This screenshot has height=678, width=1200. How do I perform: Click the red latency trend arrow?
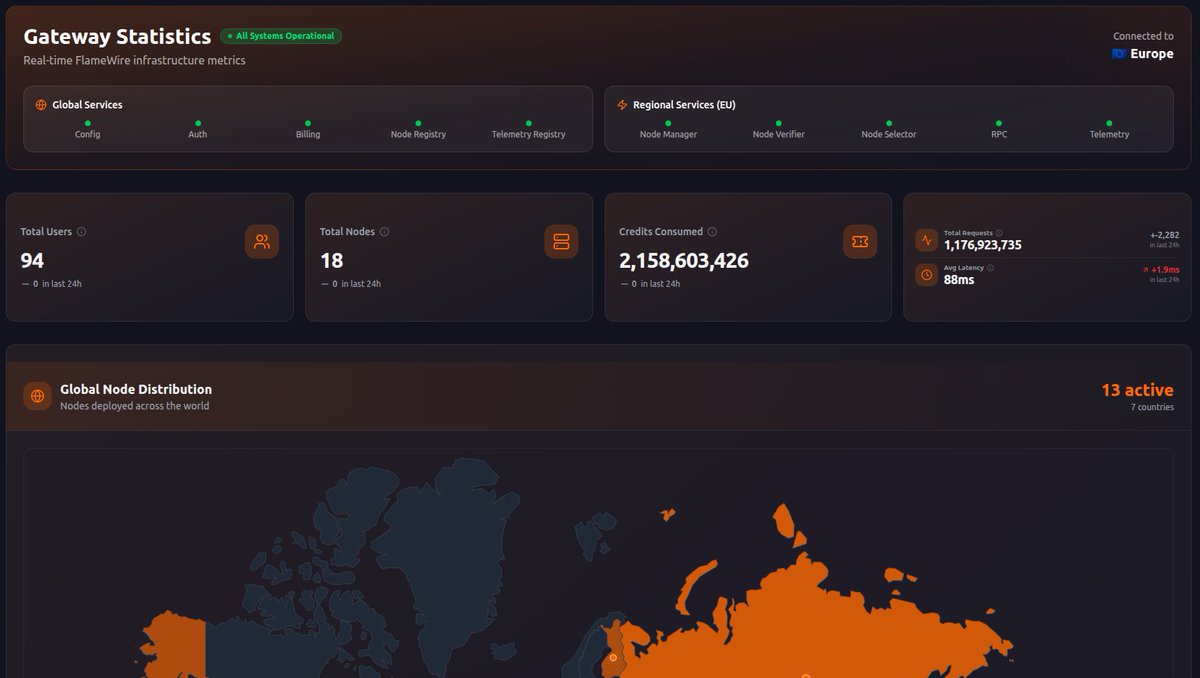(1145, 270)
